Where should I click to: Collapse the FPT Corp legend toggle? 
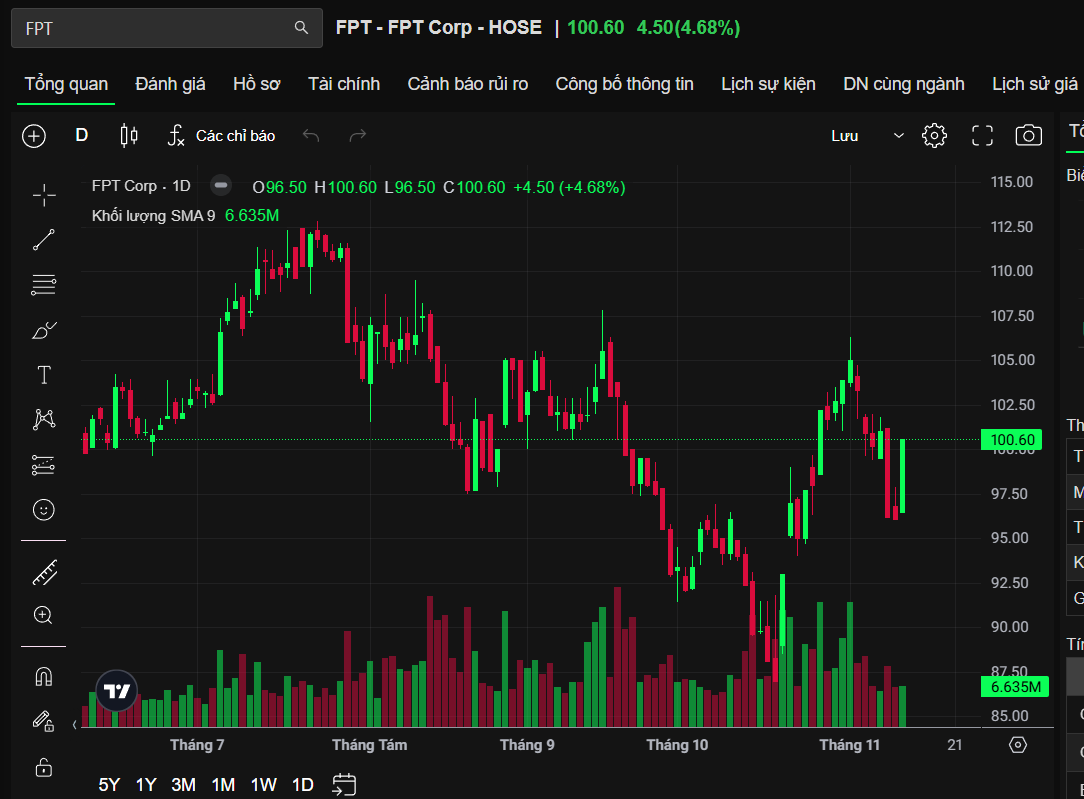(x=221, y=186)
